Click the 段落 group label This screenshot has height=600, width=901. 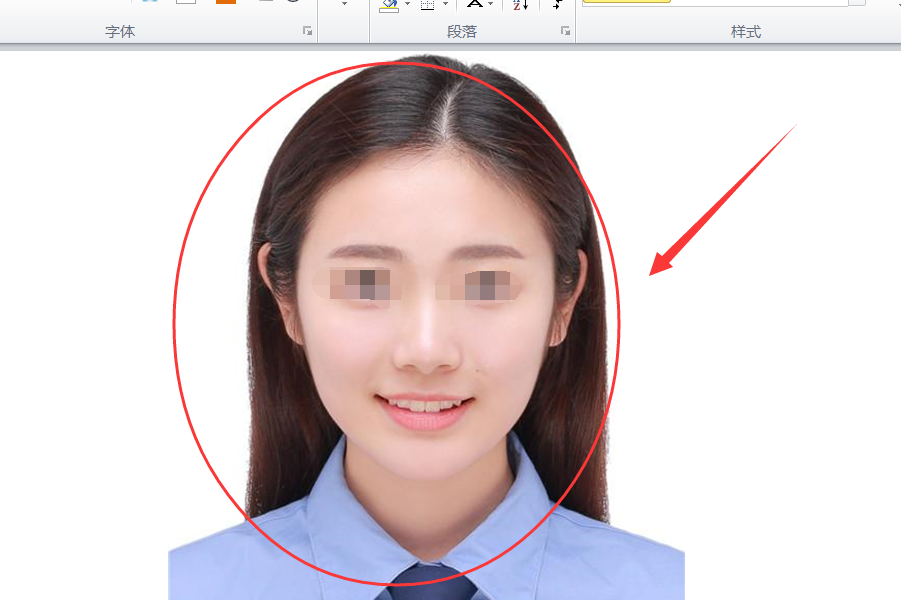[462, 32]
